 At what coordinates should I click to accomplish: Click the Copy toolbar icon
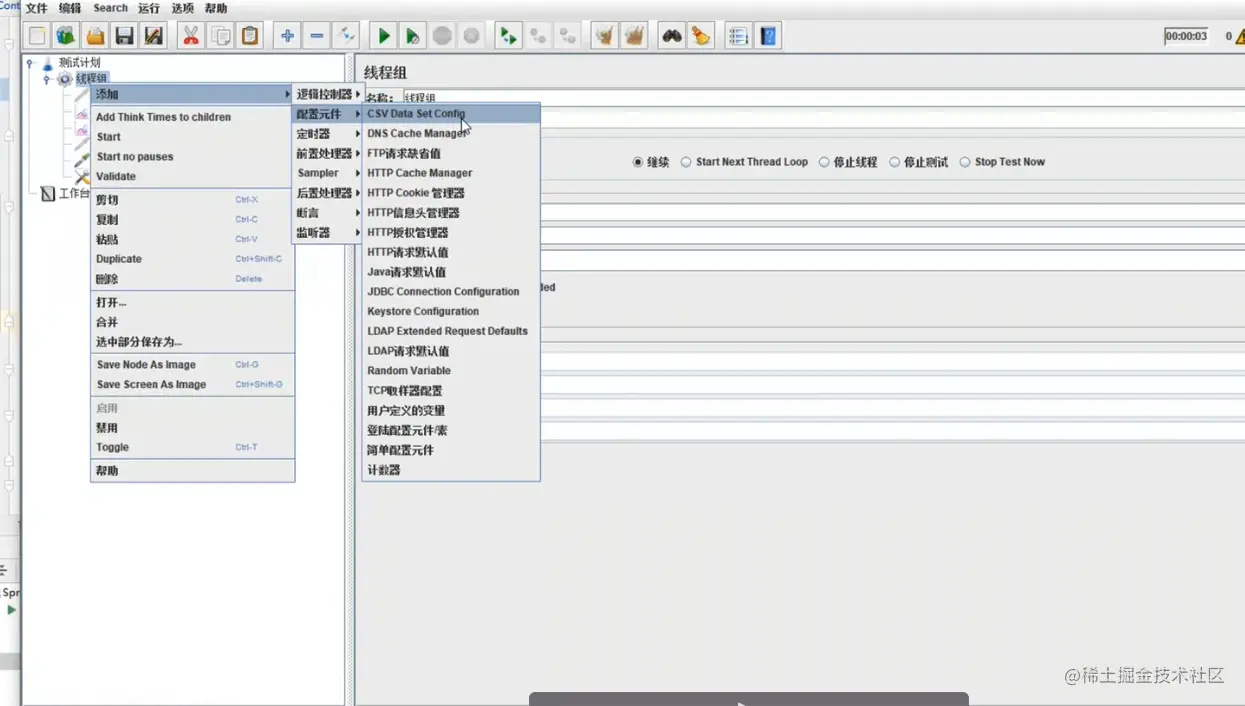click(x=220, y=36)
